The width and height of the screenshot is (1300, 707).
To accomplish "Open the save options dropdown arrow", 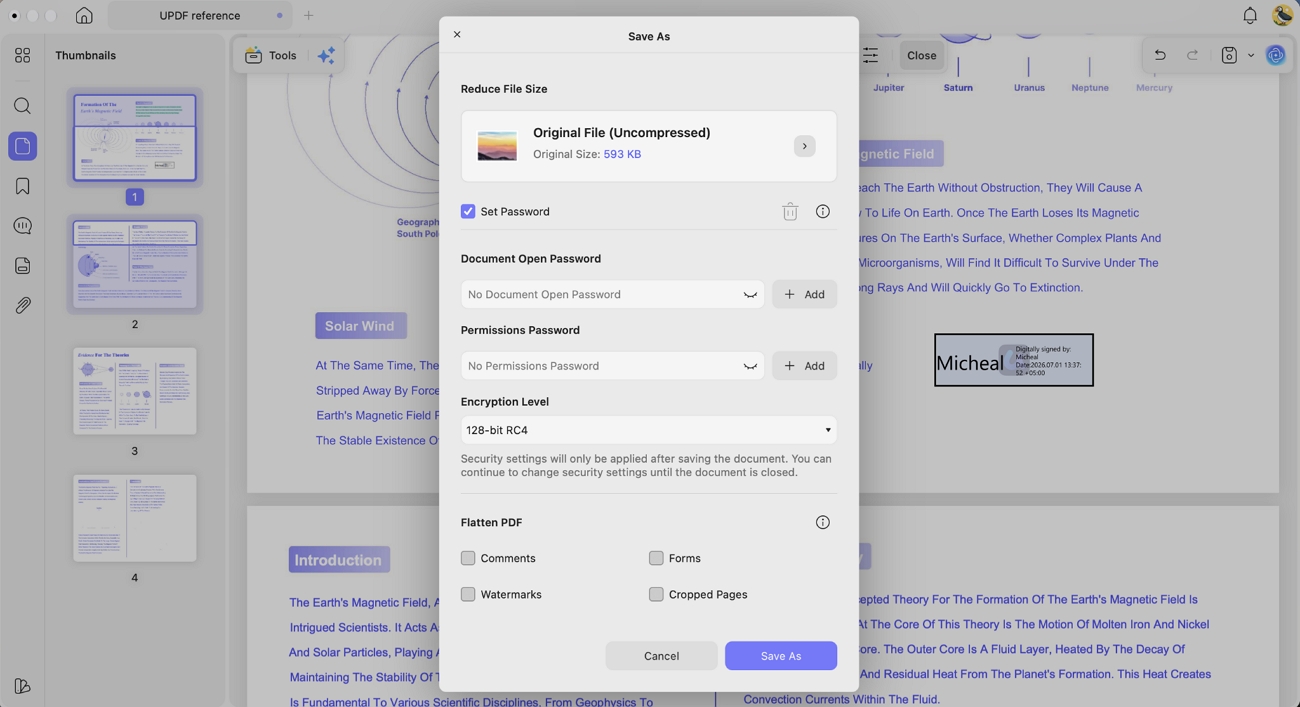I will (1251, 56).
